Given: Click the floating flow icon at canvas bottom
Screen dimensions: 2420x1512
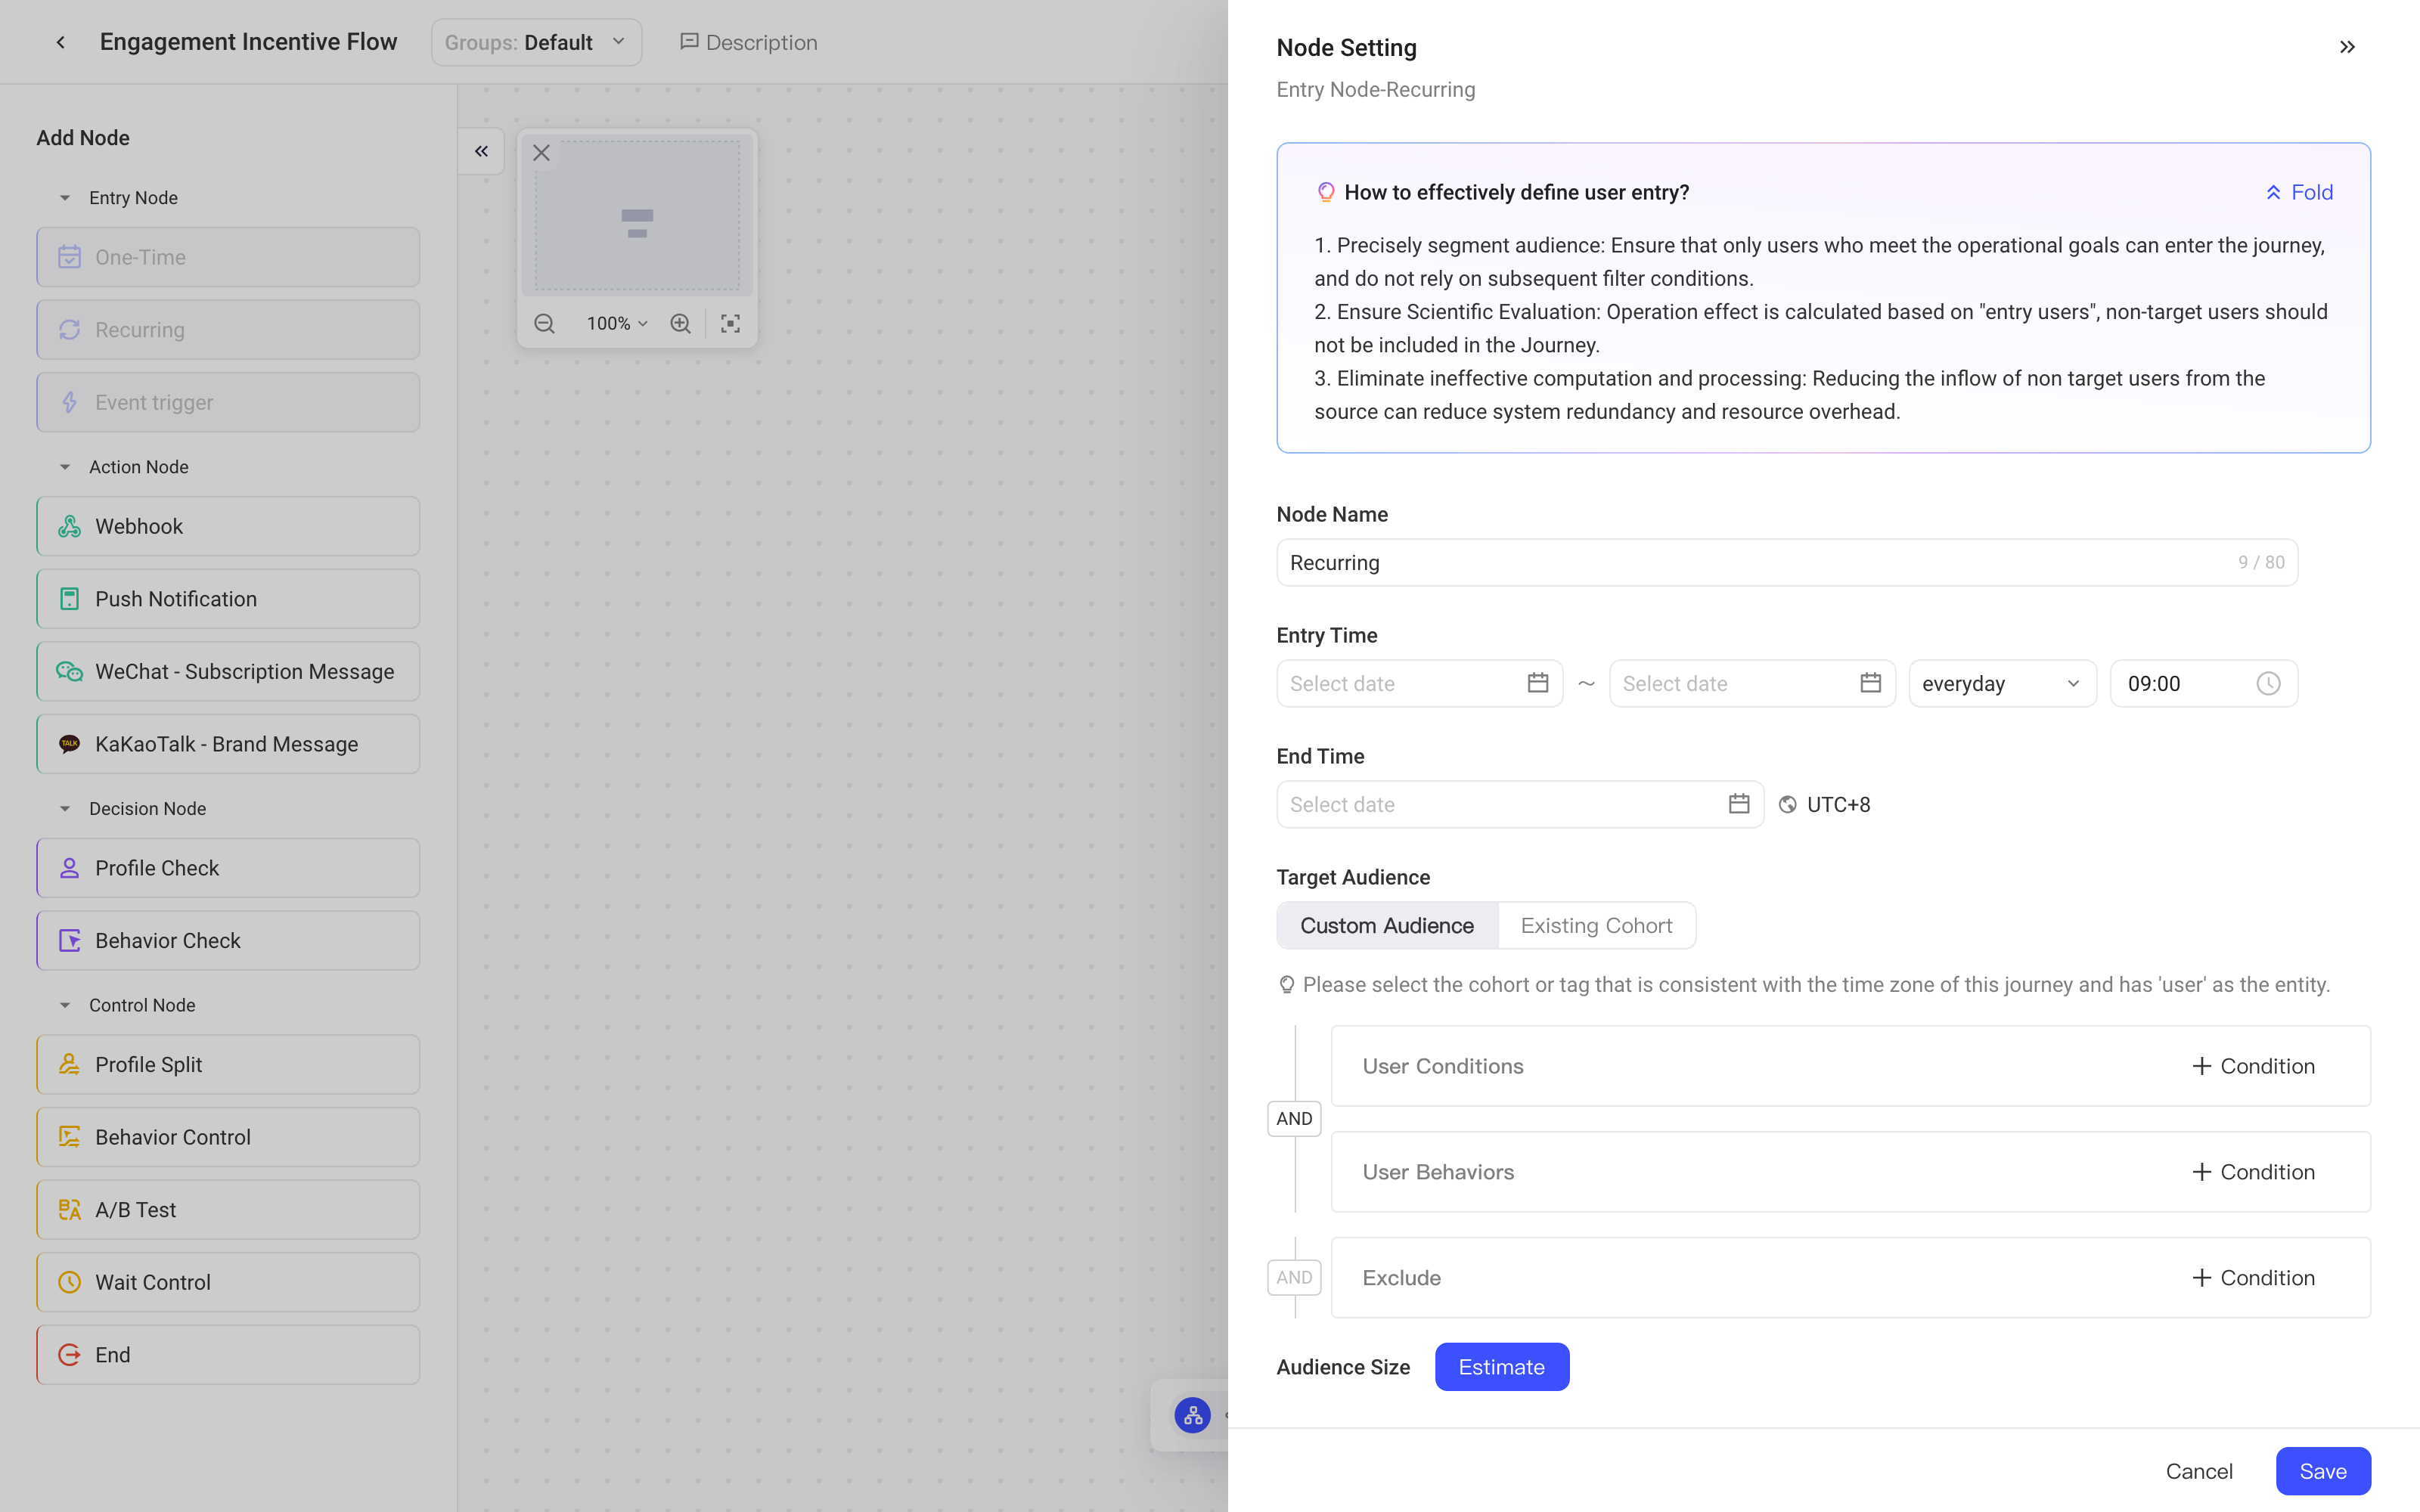Looking at the screenshot, I should point(1192,1415).
